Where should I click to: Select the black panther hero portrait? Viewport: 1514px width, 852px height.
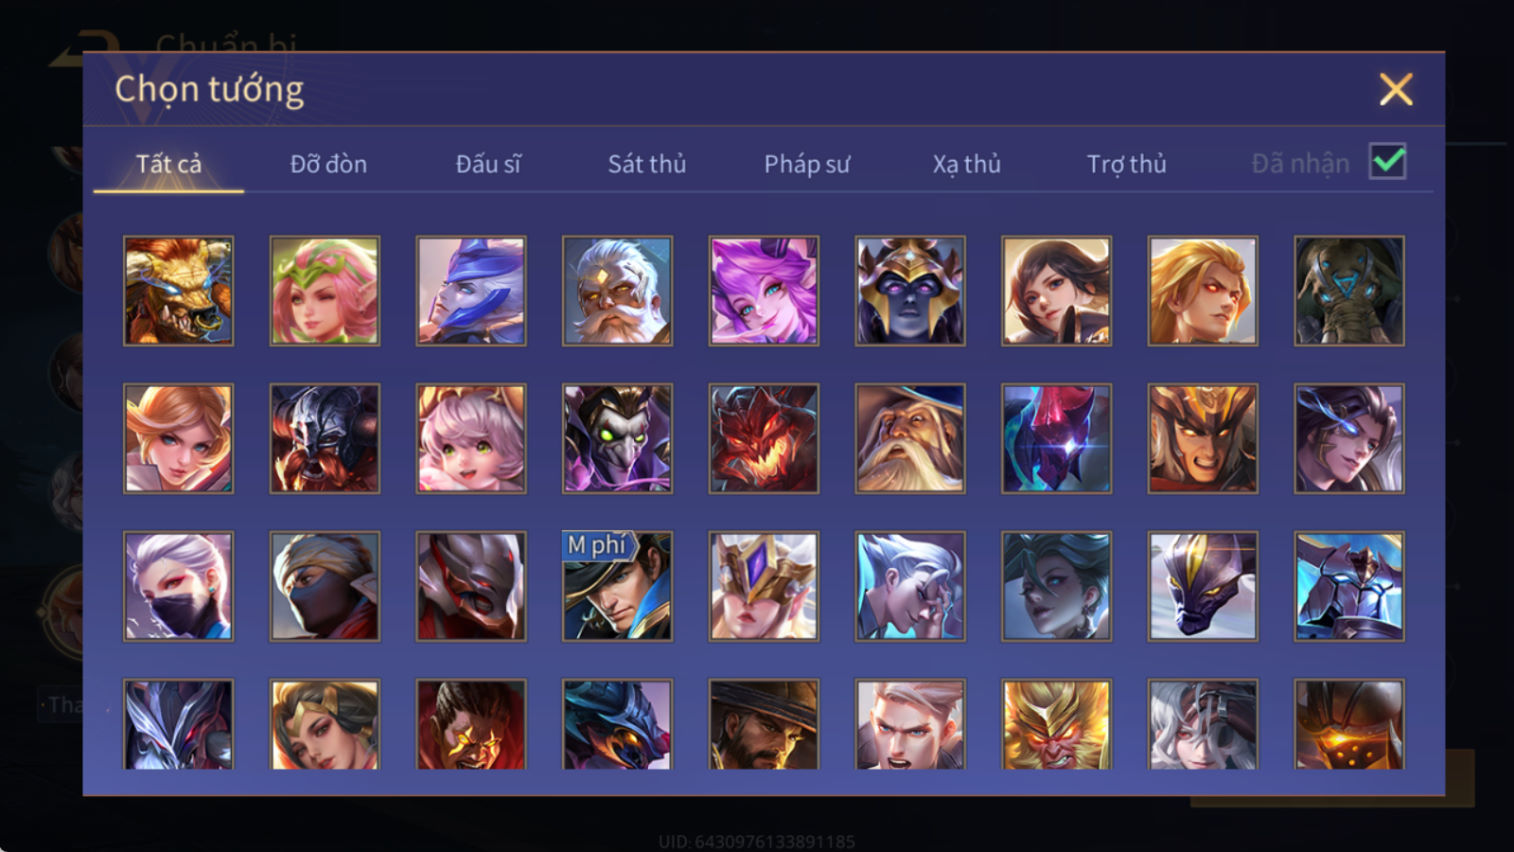(x=1203, y=586)
